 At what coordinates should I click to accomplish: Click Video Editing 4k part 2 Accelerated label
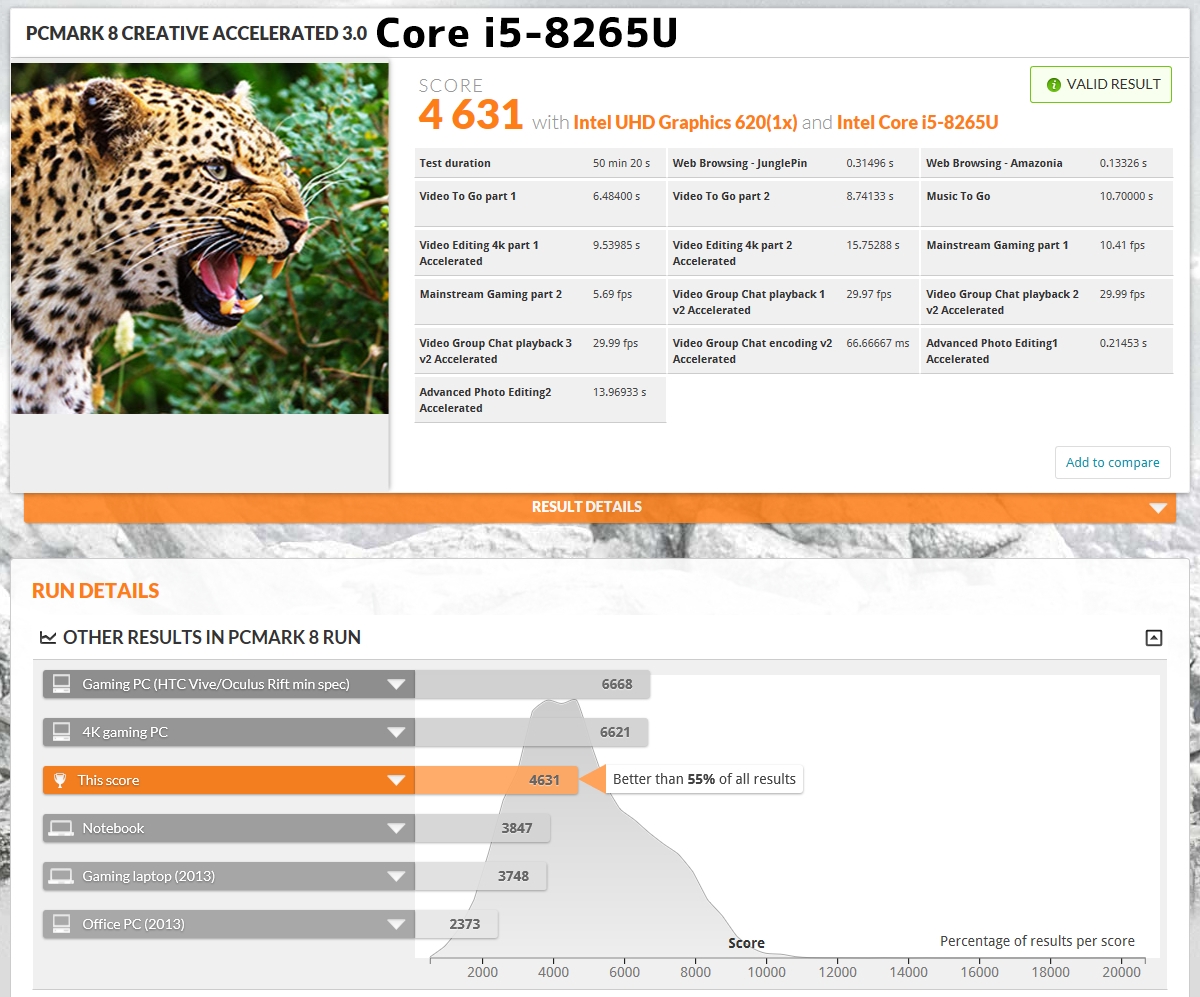click(x=732, y=253)
